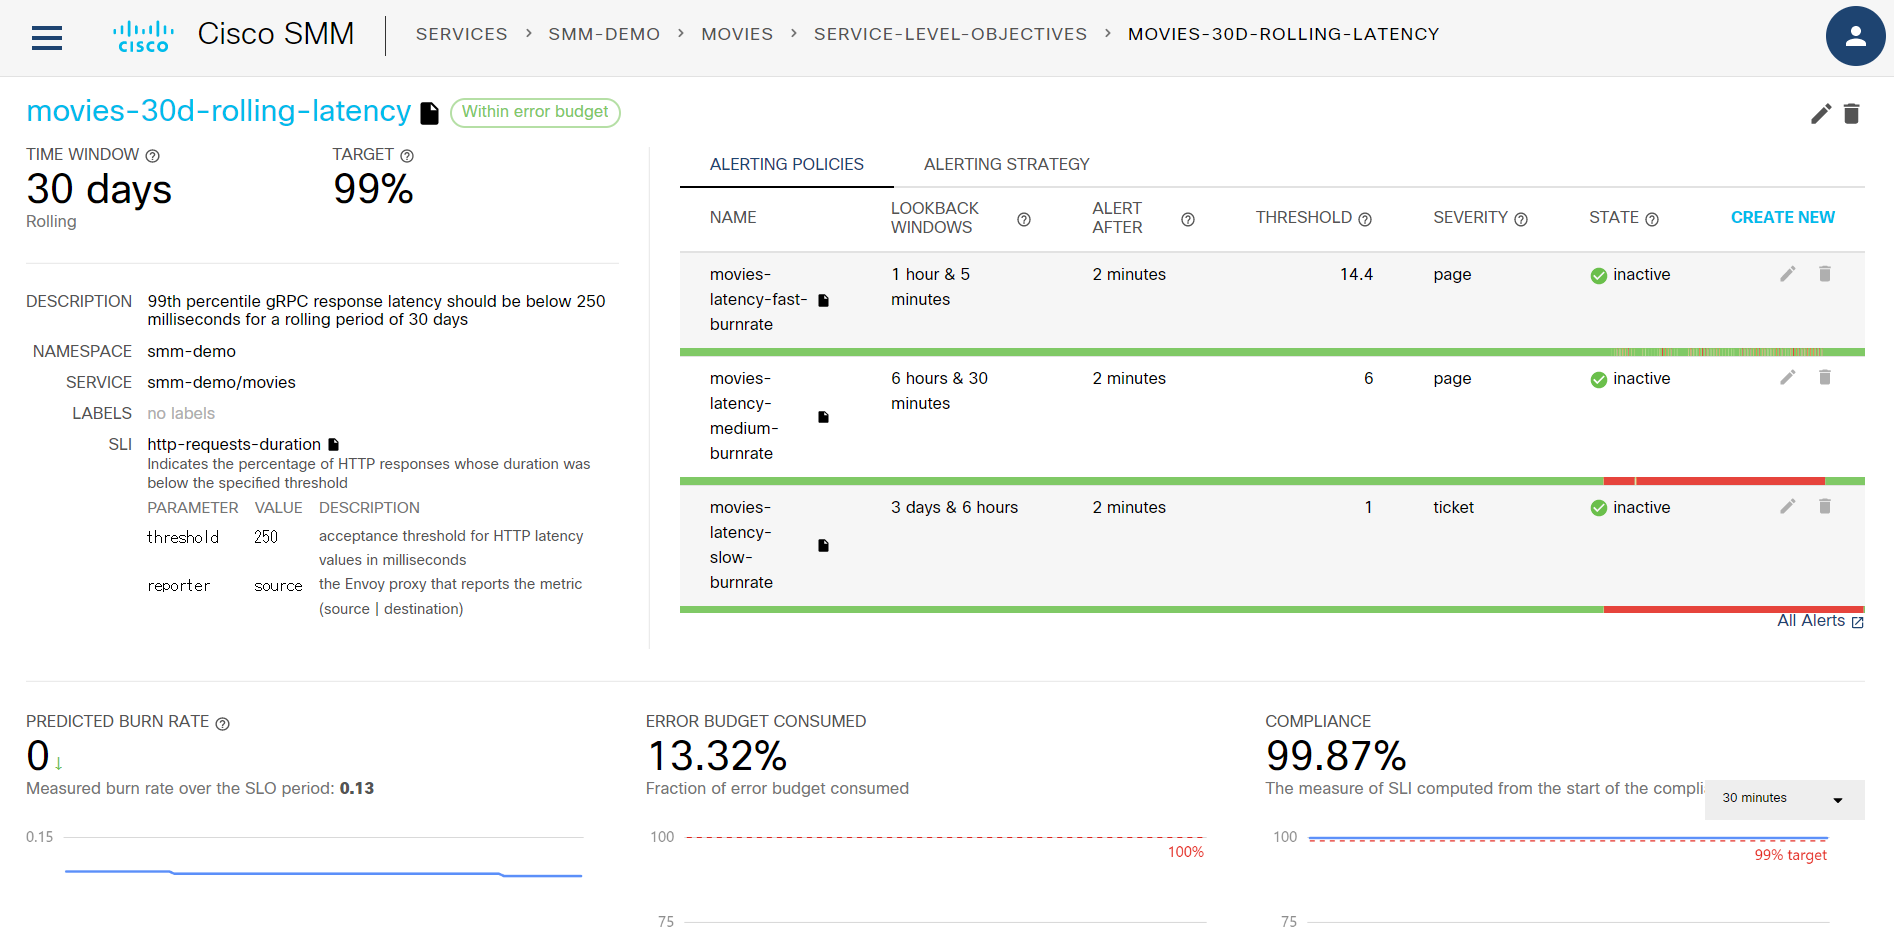Click the MOVIES-30D-ROLLING-LATENCY breadcrumb item
The height and width of the screenshot is (931, 1894).
click(x=1283, y=34)
